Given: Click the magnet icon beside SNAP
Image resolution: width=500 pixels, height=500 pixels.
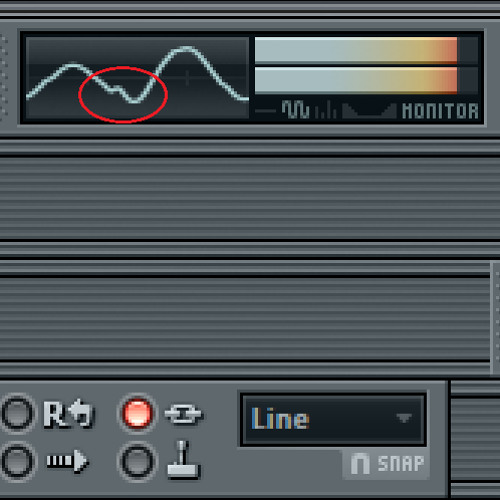Looking at the screenshot, I should coord(360,463).
